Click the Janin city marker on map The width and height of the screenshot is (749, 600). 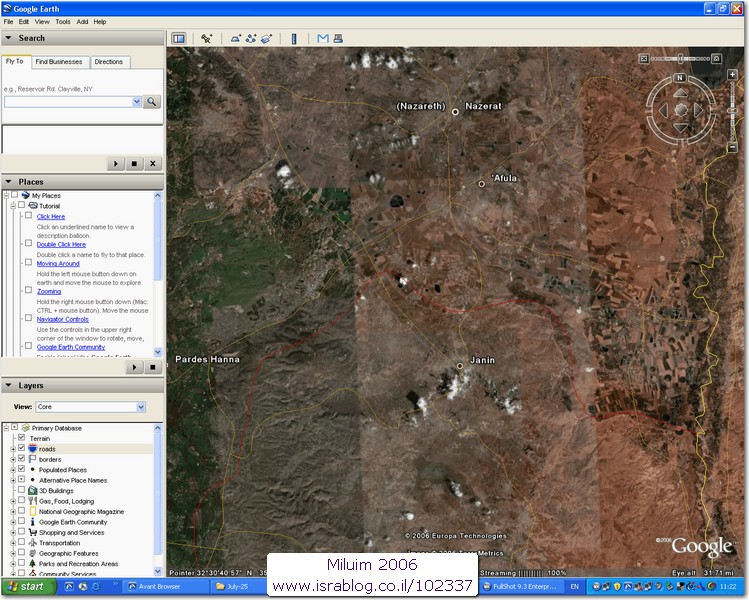(460, 366)
